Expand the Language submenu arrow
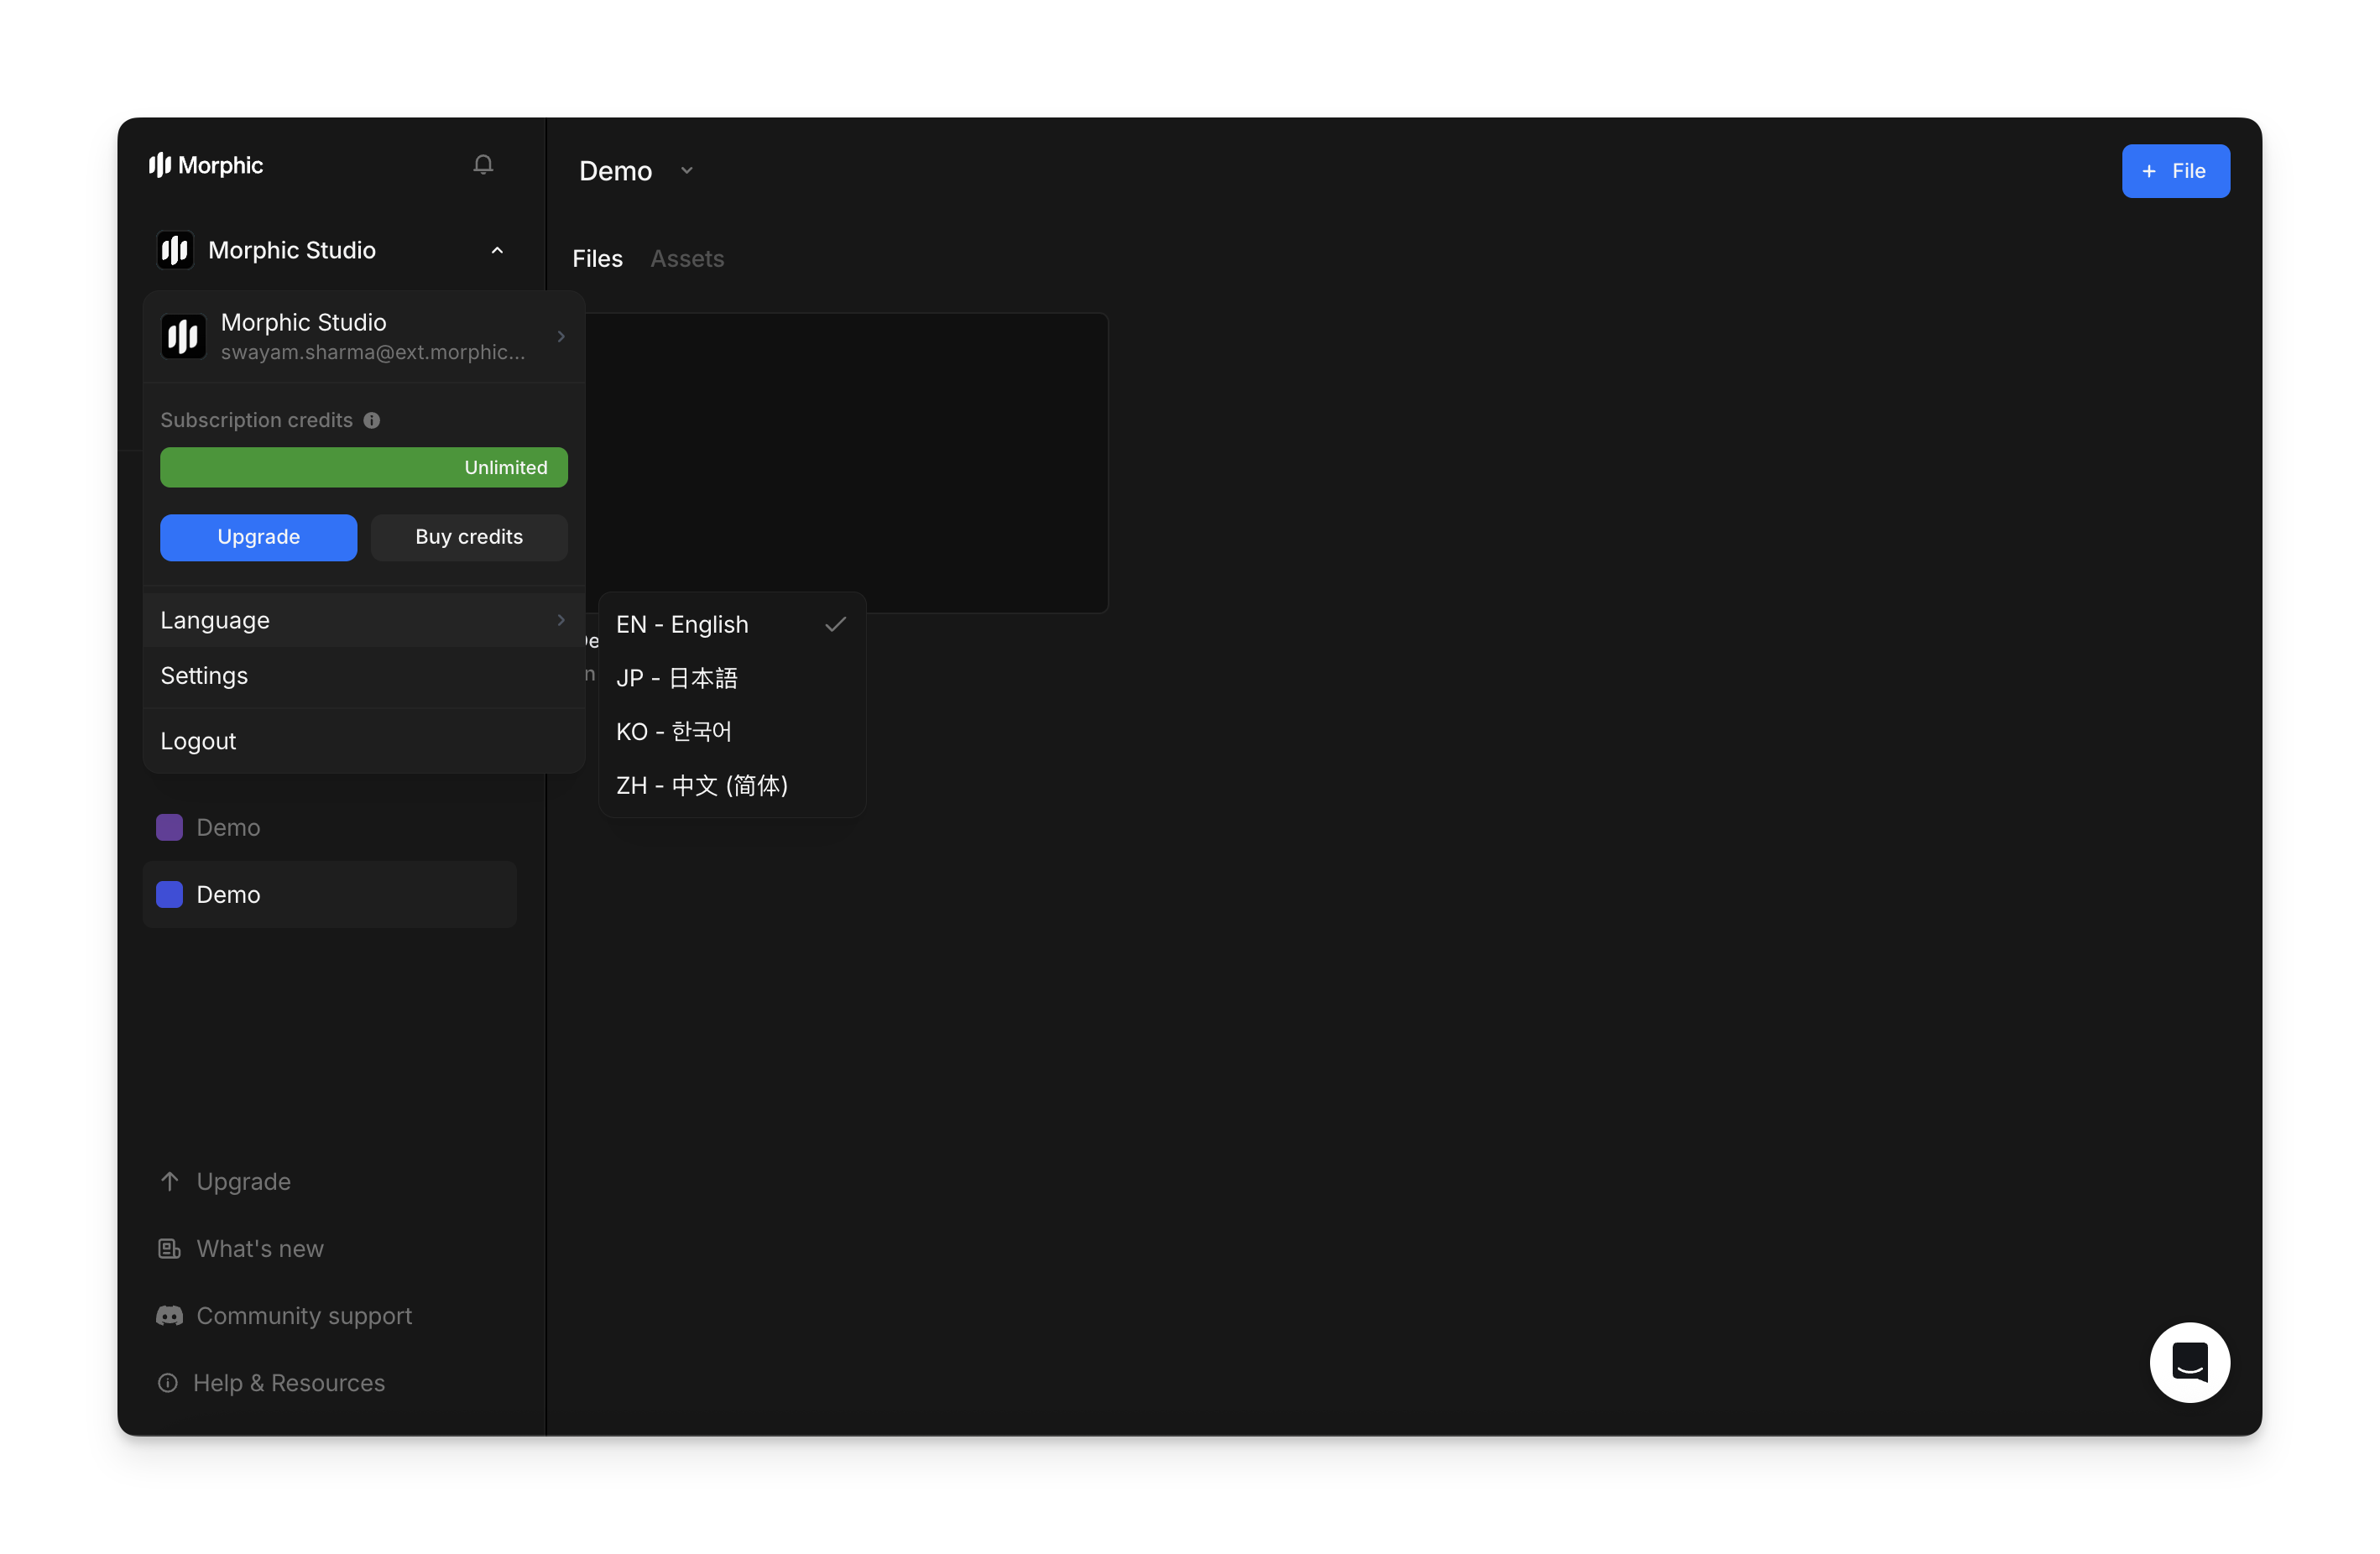The image size is (2380, 1554). point(560,620)
